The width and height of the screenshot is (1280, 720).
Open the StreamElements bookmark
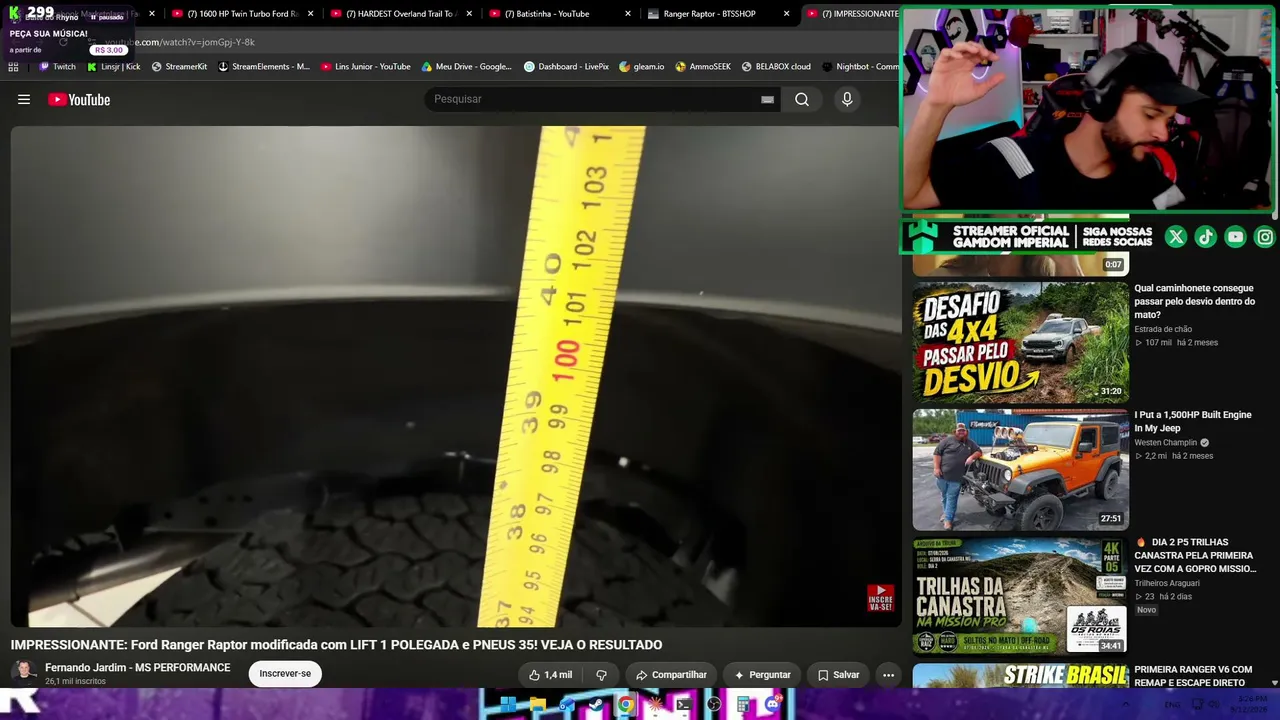264,67
